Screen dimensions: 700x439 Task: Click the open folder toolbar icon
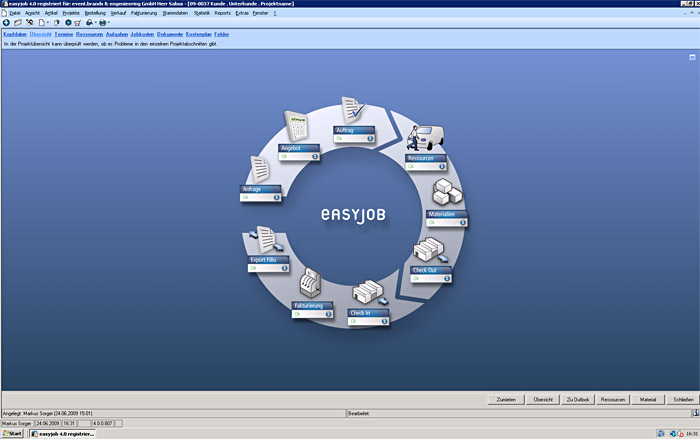18,22
